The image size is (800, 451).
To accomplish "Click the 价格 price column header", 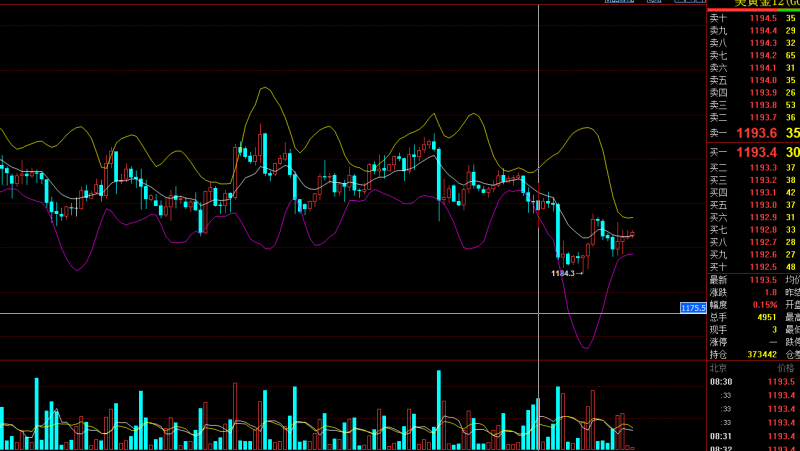I will click(786, 368).
